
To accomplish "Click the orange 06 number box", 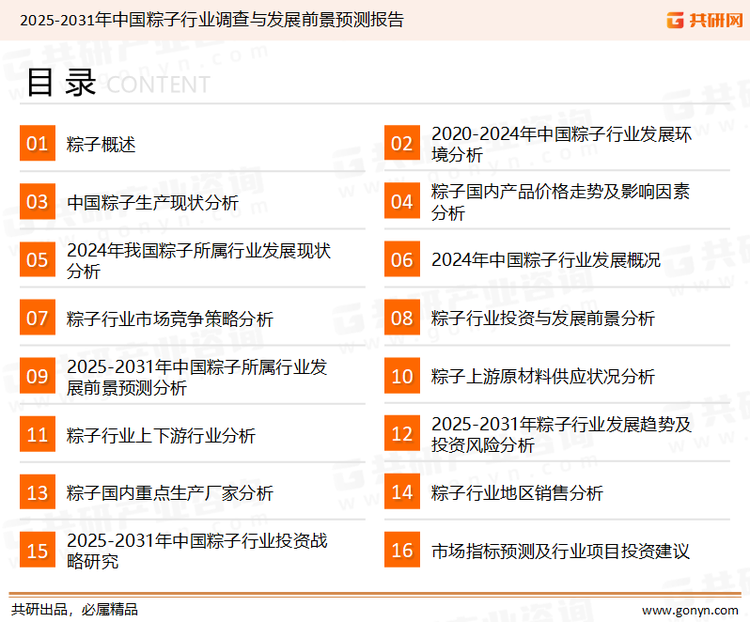I will tap(402, 259).
